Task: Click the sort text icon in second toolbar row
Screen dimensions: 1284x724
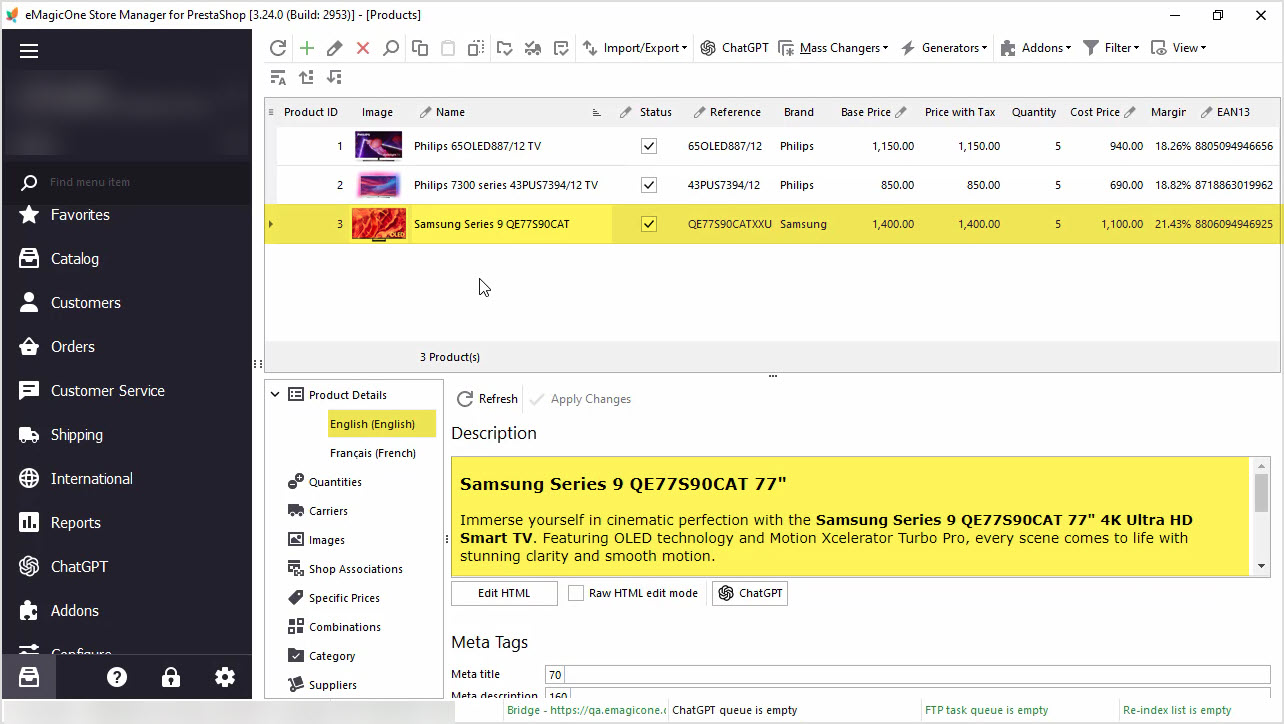Action: (278, 77)
